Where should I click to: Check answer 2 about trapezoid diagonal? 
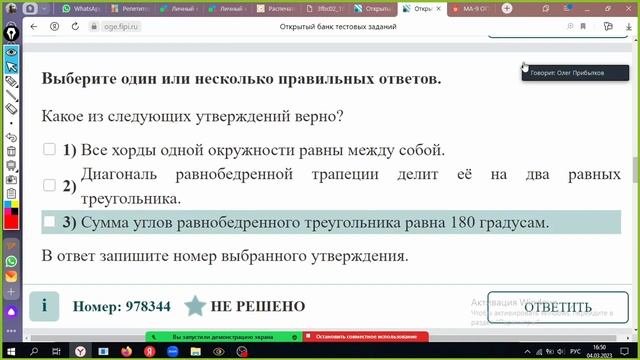point(49,185)
